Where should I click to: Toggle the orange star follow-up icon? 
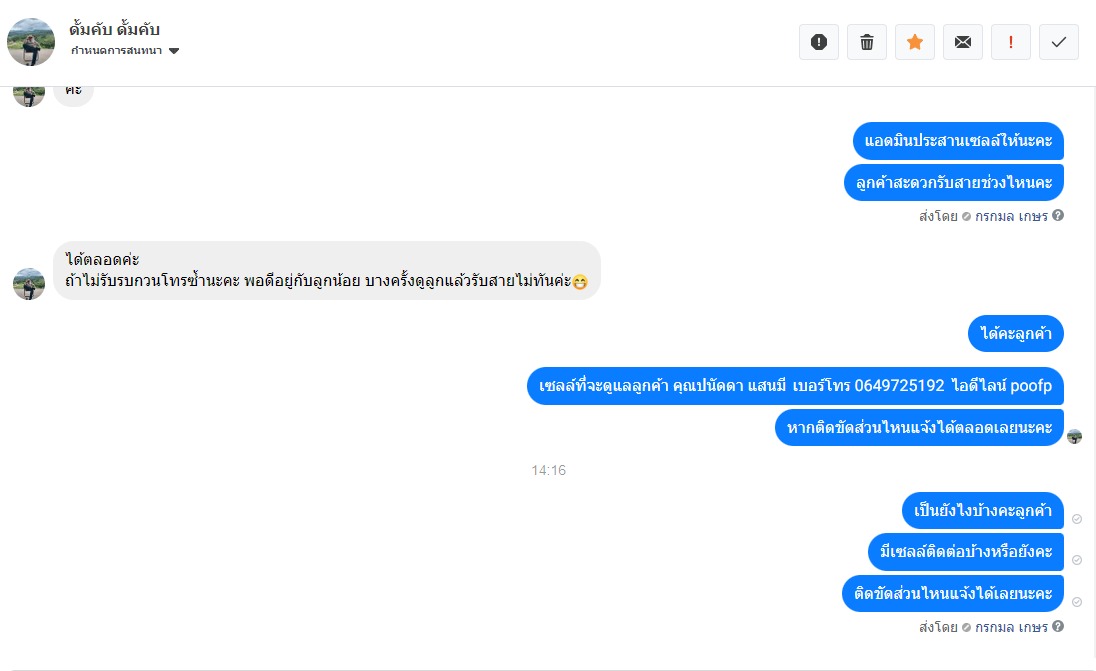point(915,42)
